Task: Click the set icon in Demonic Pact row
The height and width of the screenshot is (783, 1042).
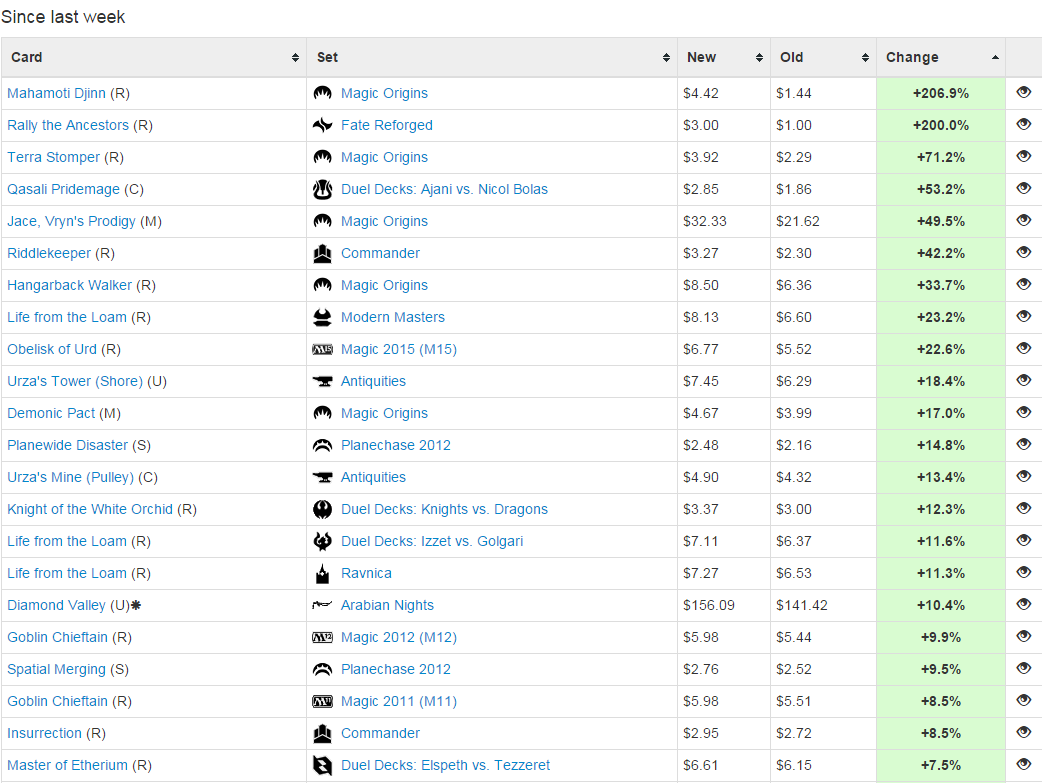Action: pos(322,413)
